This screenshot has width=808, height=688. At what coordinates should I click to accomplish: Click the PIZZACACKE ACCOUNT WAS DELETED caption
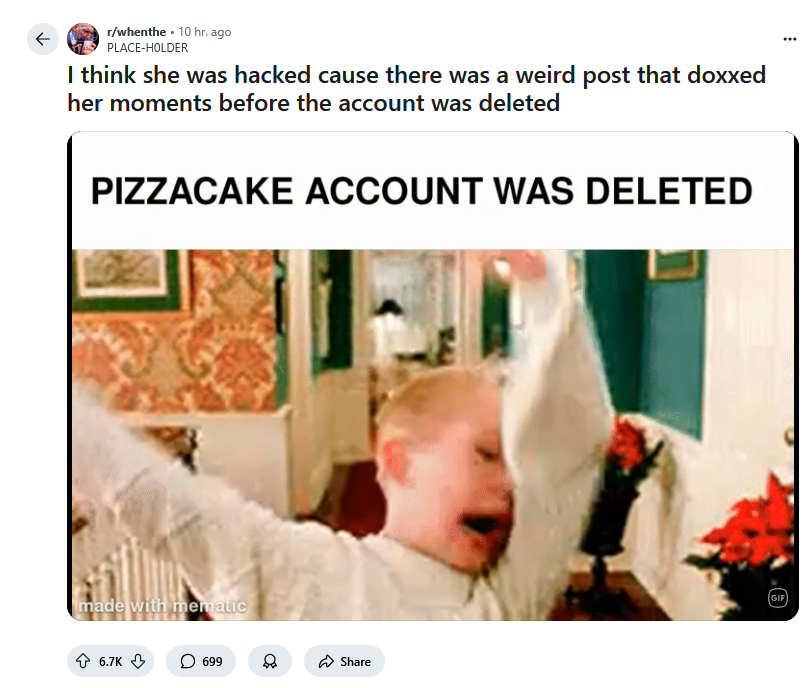[422, 191]
